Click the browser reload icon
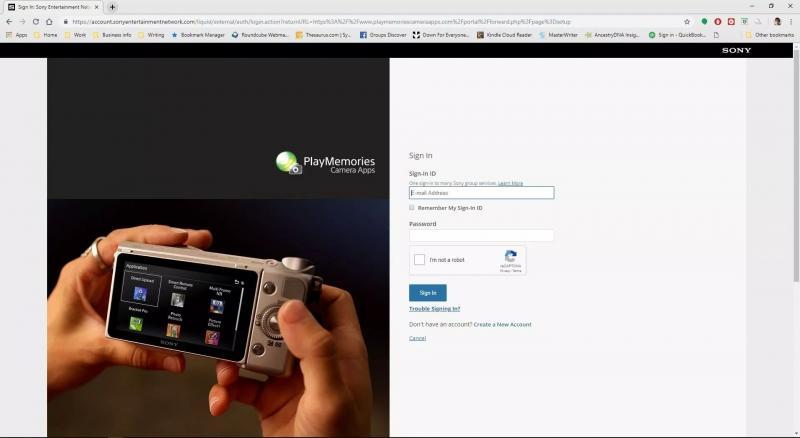Screen dimensions: 800x438 35,21
